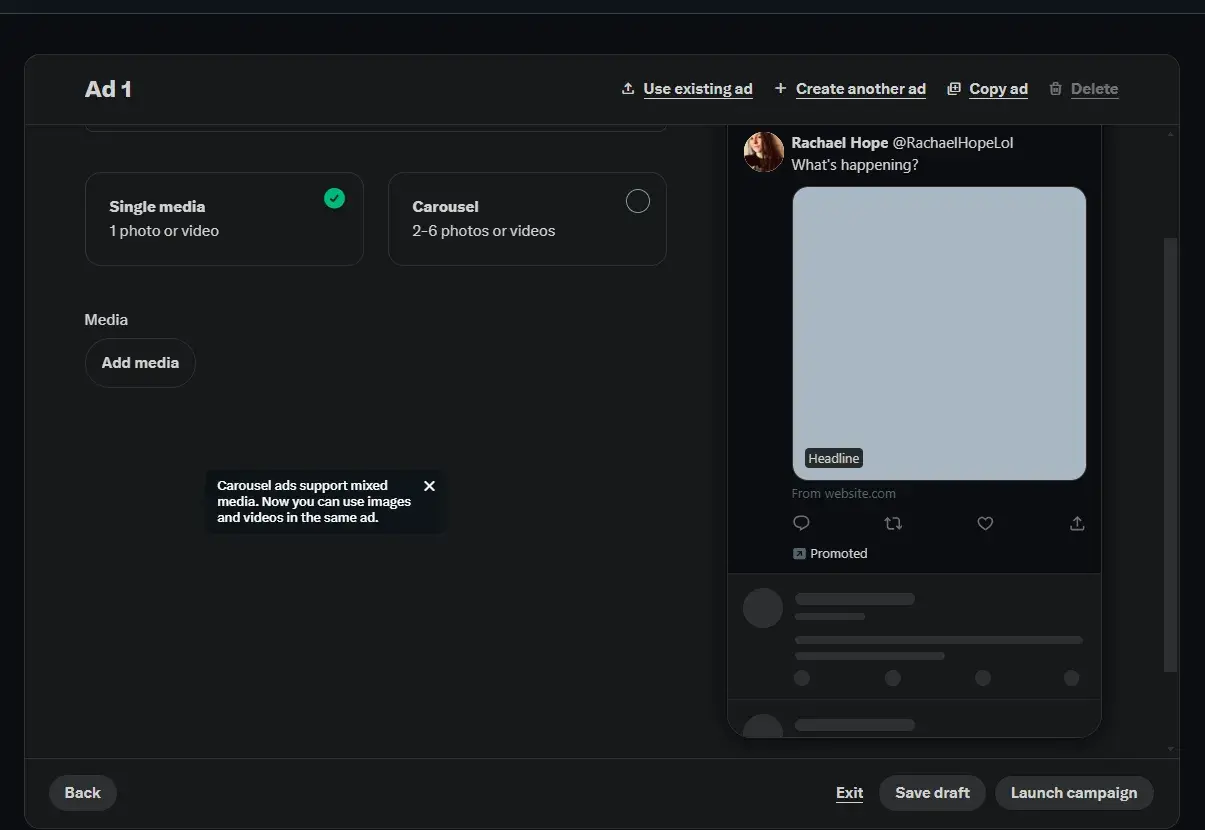Click Rachael Hope profile avatar

pos(764,152)
